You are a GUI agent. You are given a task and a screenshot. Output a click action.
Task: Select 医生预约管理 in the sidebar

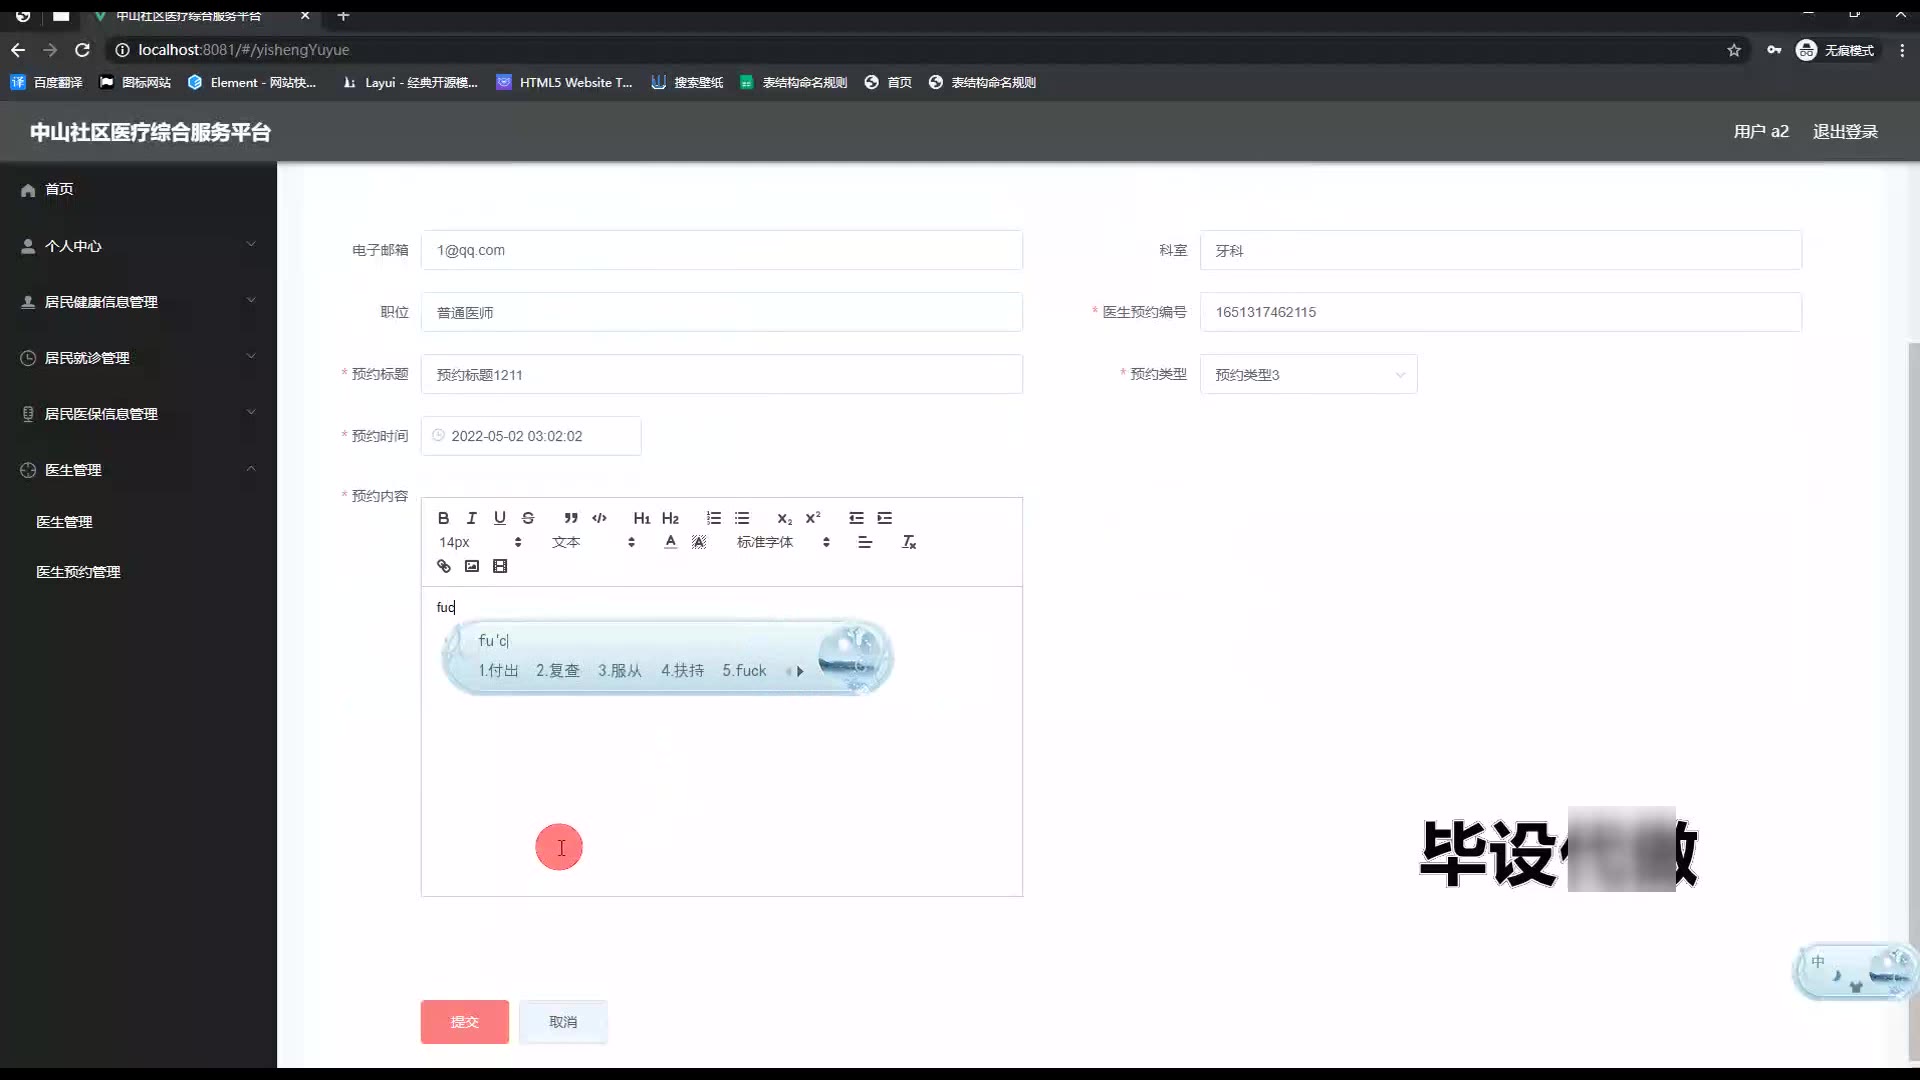click(x=78, y=572)
